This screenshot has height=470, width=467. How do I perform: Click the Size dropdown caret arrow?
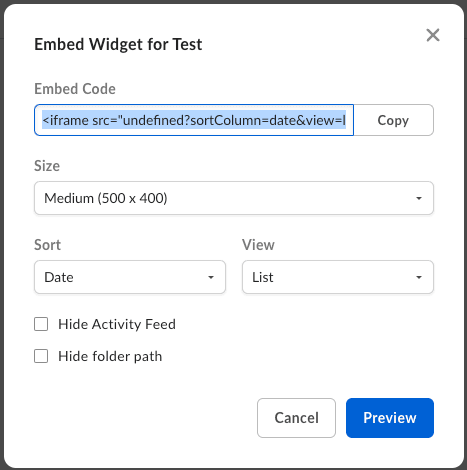(x=419, y=198)
